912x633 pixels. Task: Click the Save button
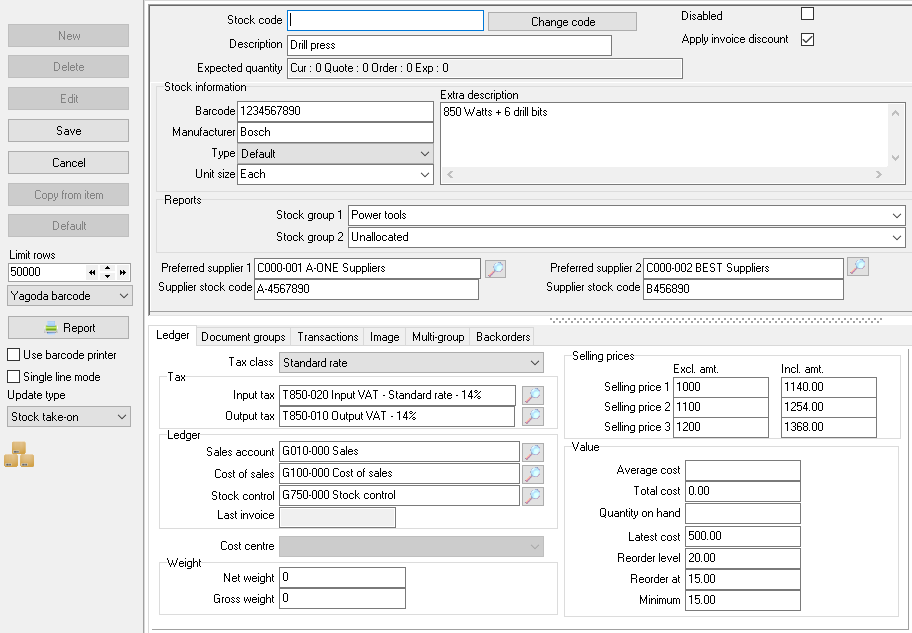pyautogui.click(x=69, y=131)
